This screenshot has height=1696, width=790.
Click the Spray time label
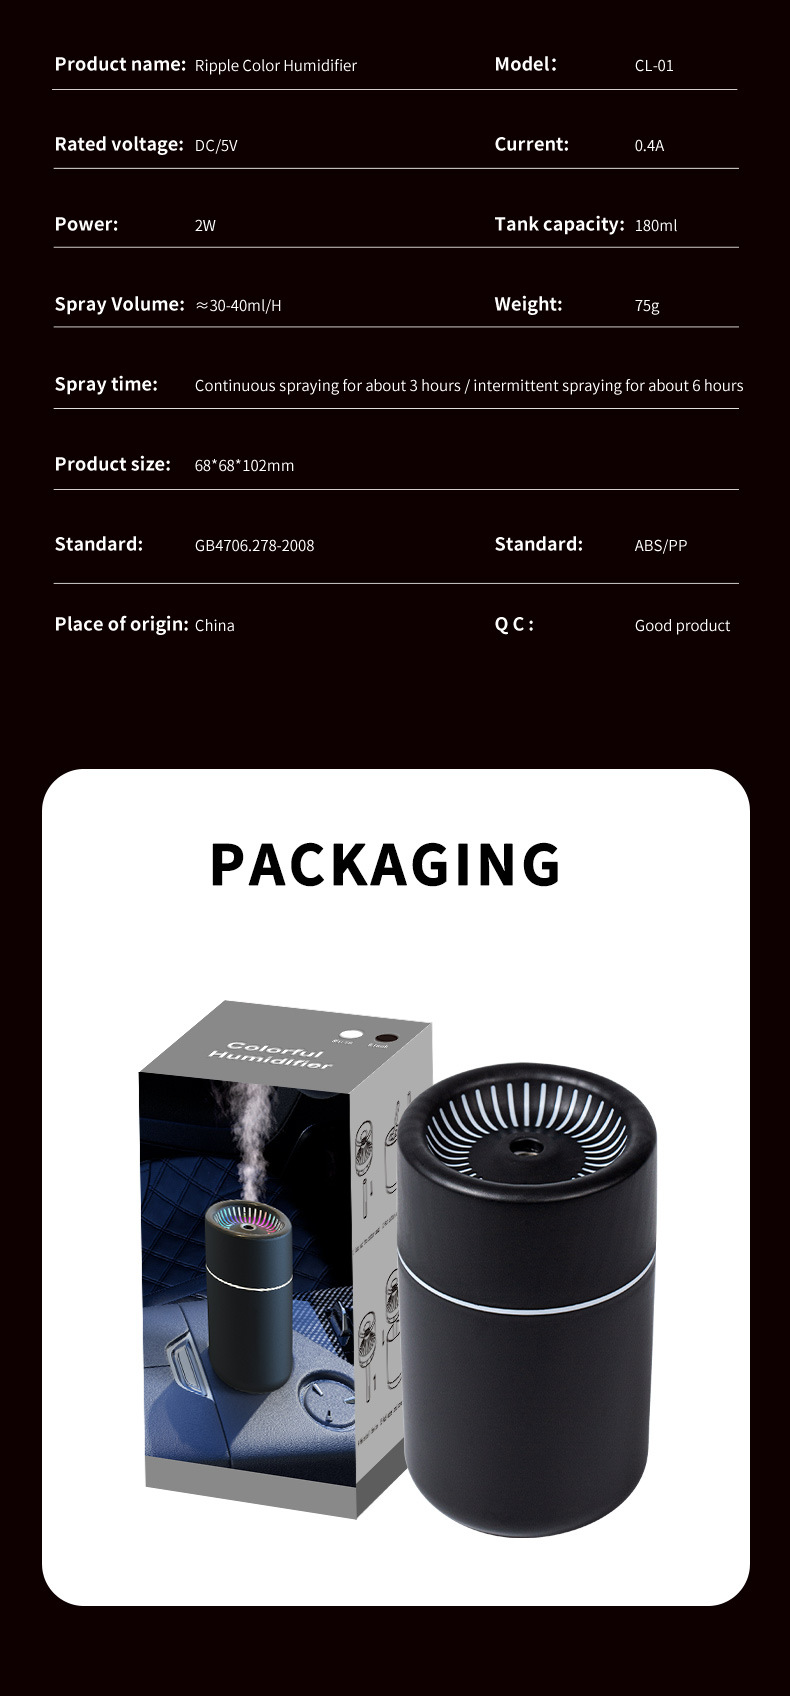coord(106,384)
